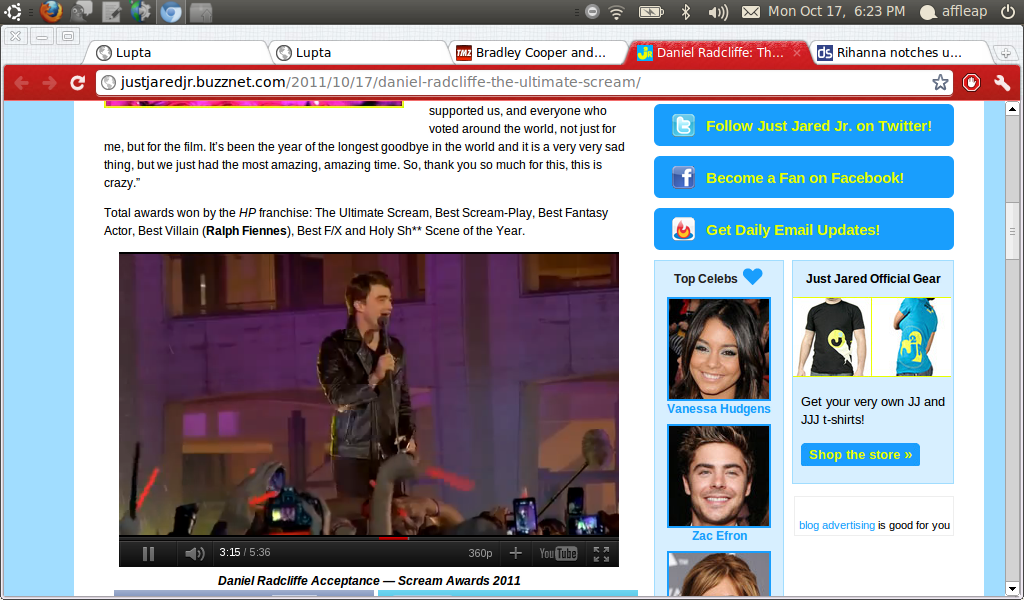
Task: Seek on the video progress bar
Action: [x=369, y=539]
